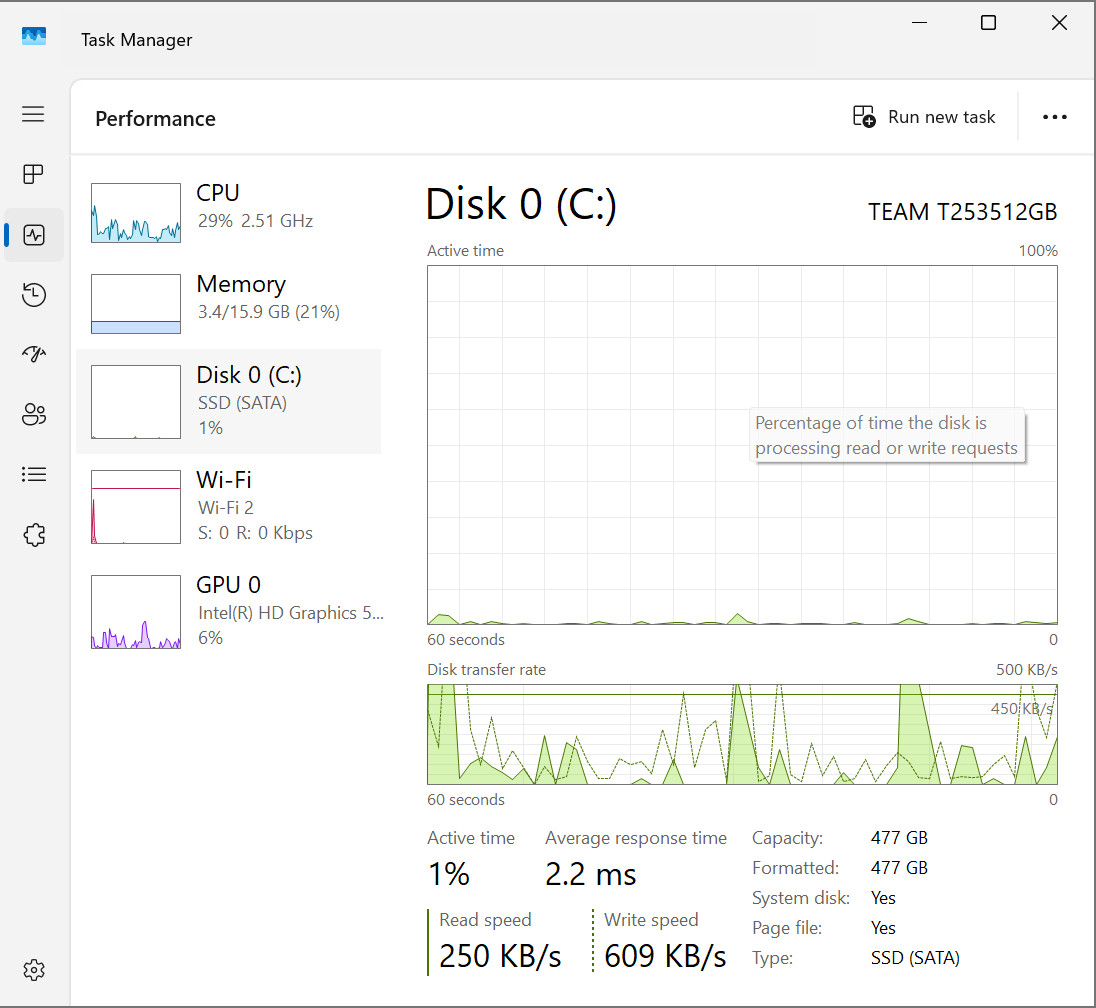The height and width of the screenshot is (1008, 1096).
Task: Click the CPU mini graph thumbnail
Action: click(x=136, y=213)
